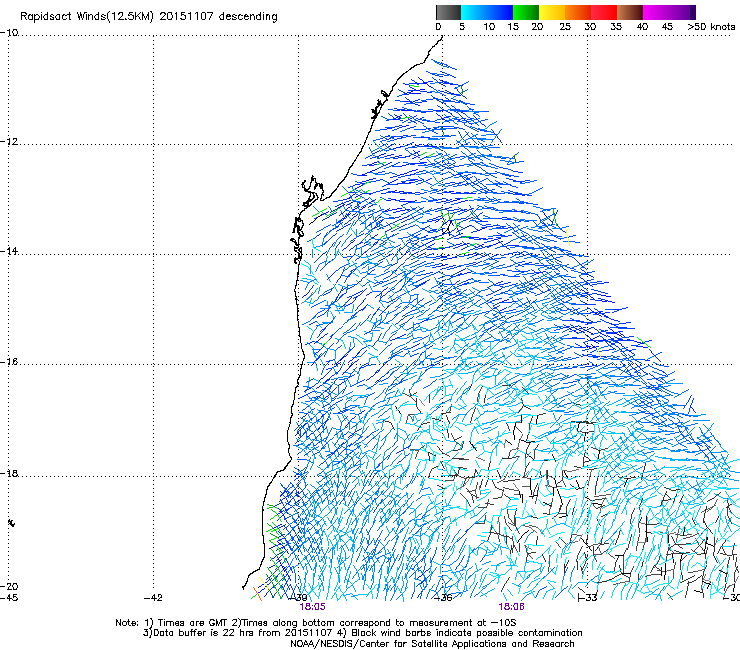
Task: Click the -36 longitude axis label
Action: point(443,598)
